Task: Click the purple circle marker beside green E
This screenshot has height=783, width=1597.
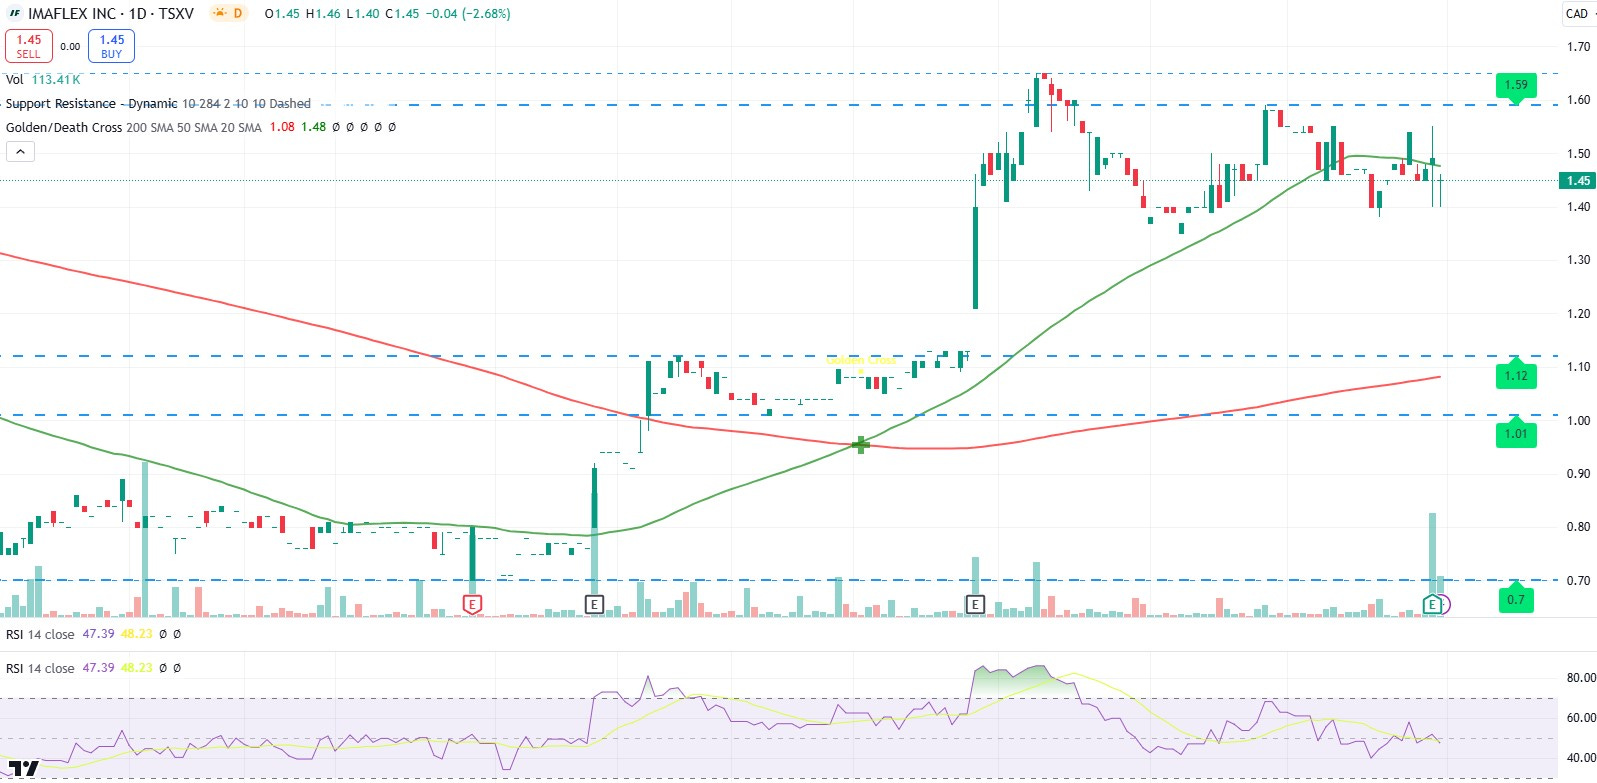Action: (1444, 604)
